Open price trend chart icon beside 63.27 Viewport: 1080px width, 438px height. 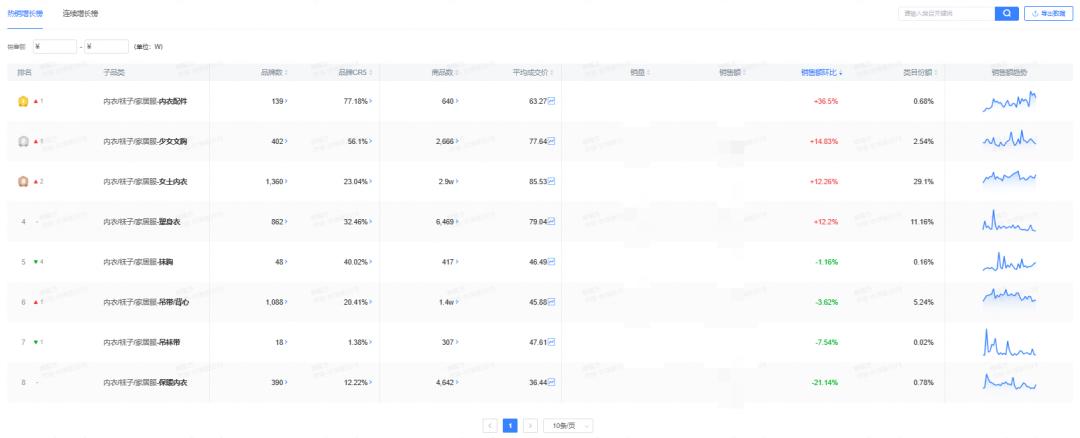coord(552,101)
